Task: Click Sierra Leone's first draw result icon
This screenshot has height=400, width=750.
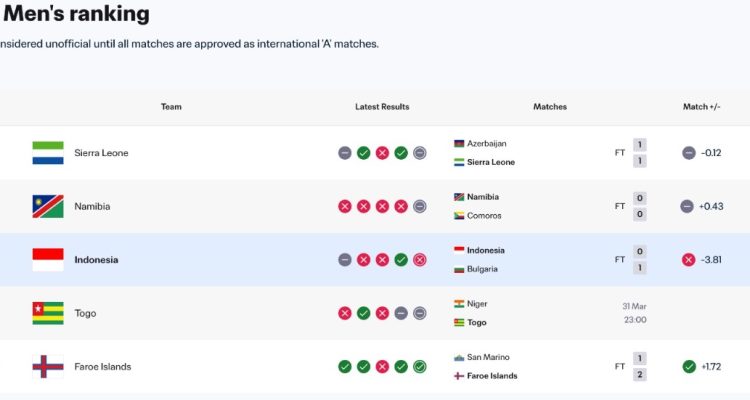Action: [345, 153]
